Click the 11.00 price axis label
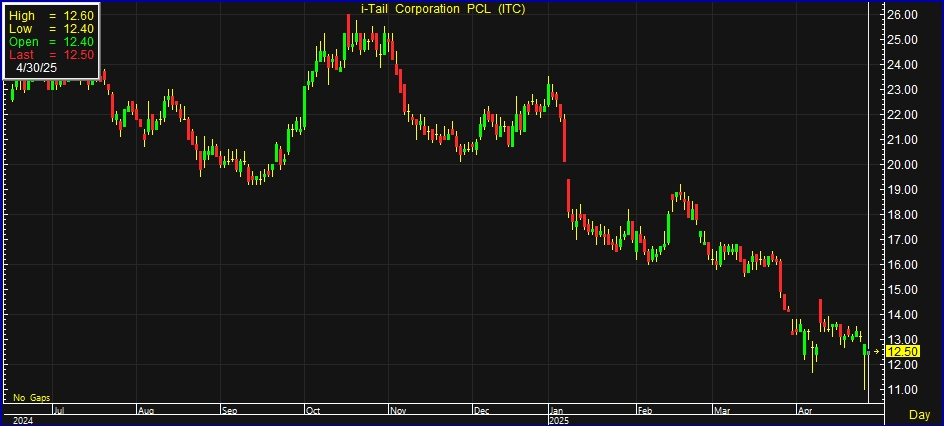This screenshot has height=426, width=944. point(903,390)
